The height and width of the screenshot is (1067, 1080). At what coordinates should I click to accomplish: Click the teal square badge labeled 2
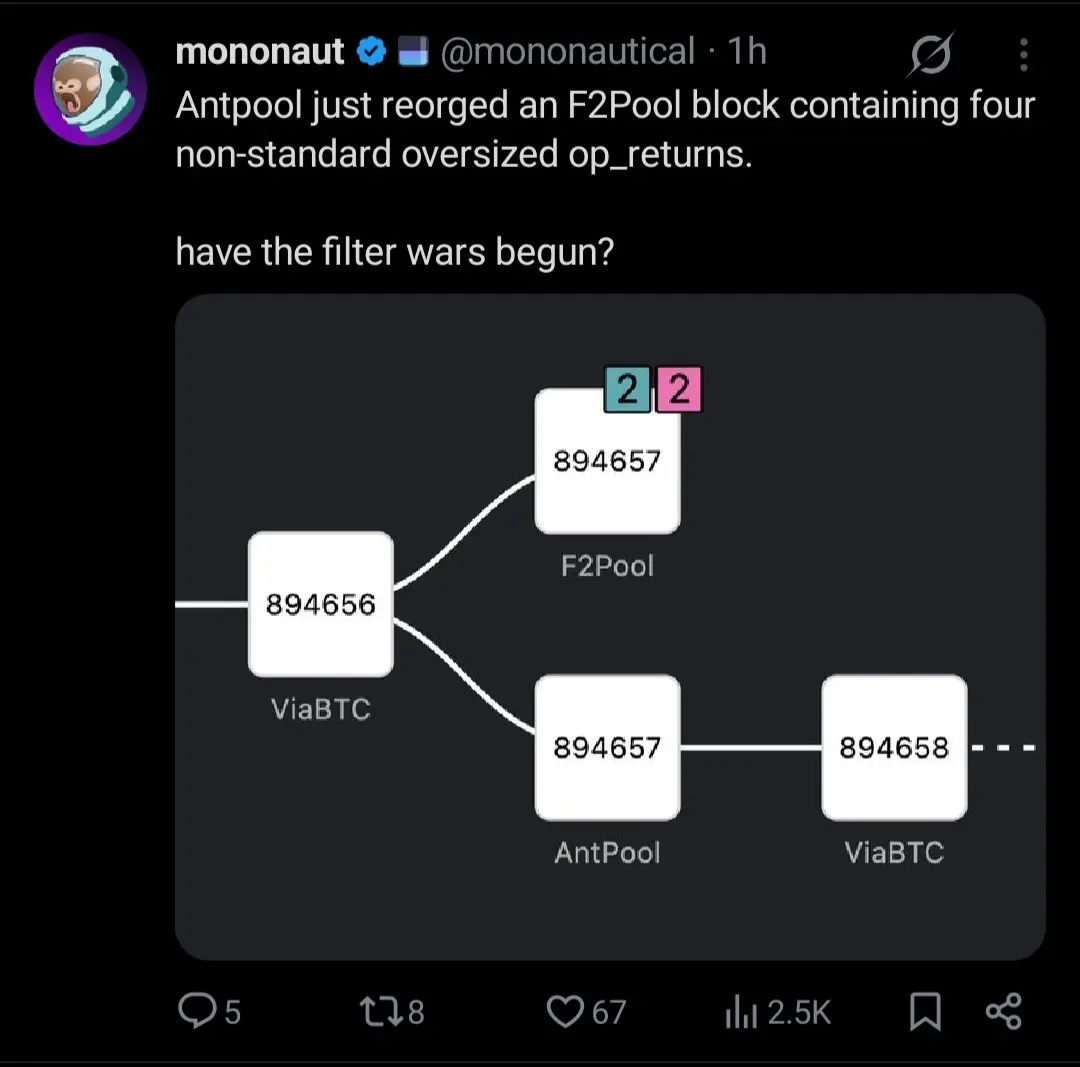click(627, 390)
